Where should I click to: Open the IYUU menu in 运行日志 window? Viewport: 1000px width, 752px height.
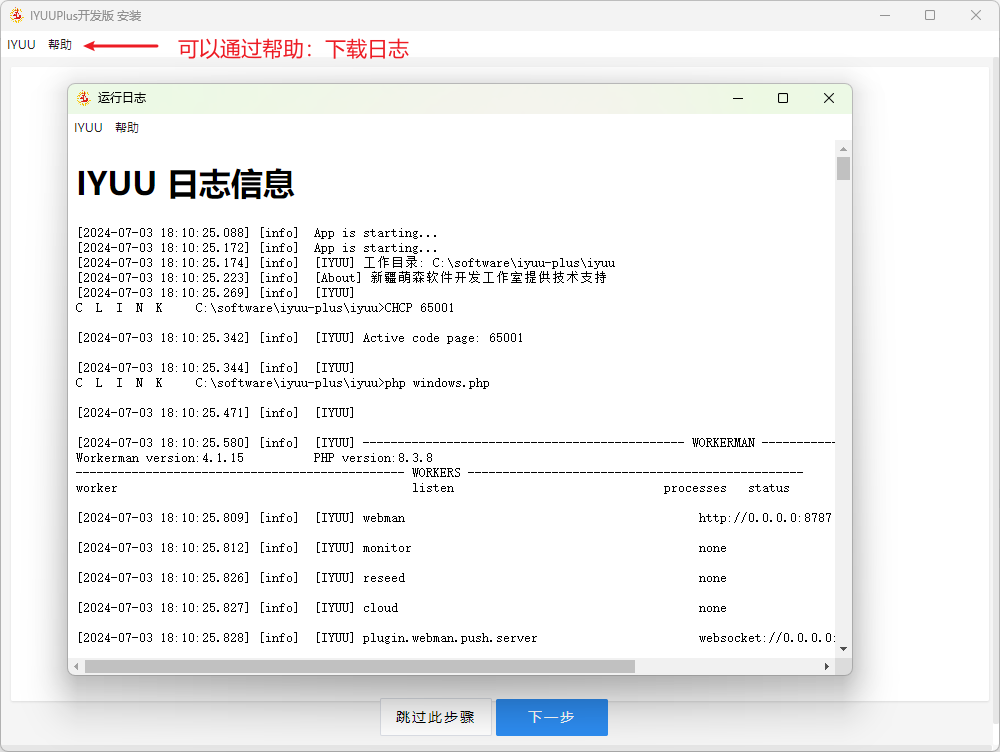[88, 128]
